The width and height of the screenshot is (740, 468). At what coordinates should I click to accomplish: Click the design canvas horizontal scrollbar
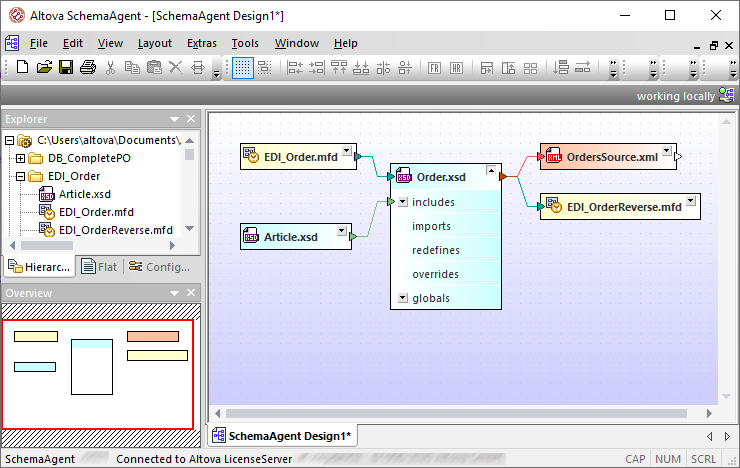pyautogui.click(x=456, y=414)
